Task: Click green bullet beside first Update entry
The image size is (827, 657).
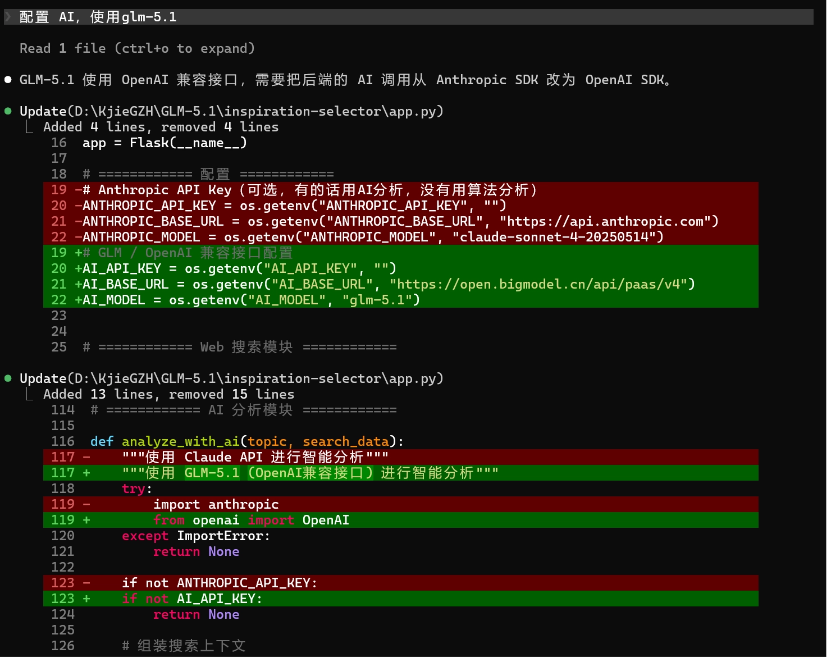Action: point(9,111)
